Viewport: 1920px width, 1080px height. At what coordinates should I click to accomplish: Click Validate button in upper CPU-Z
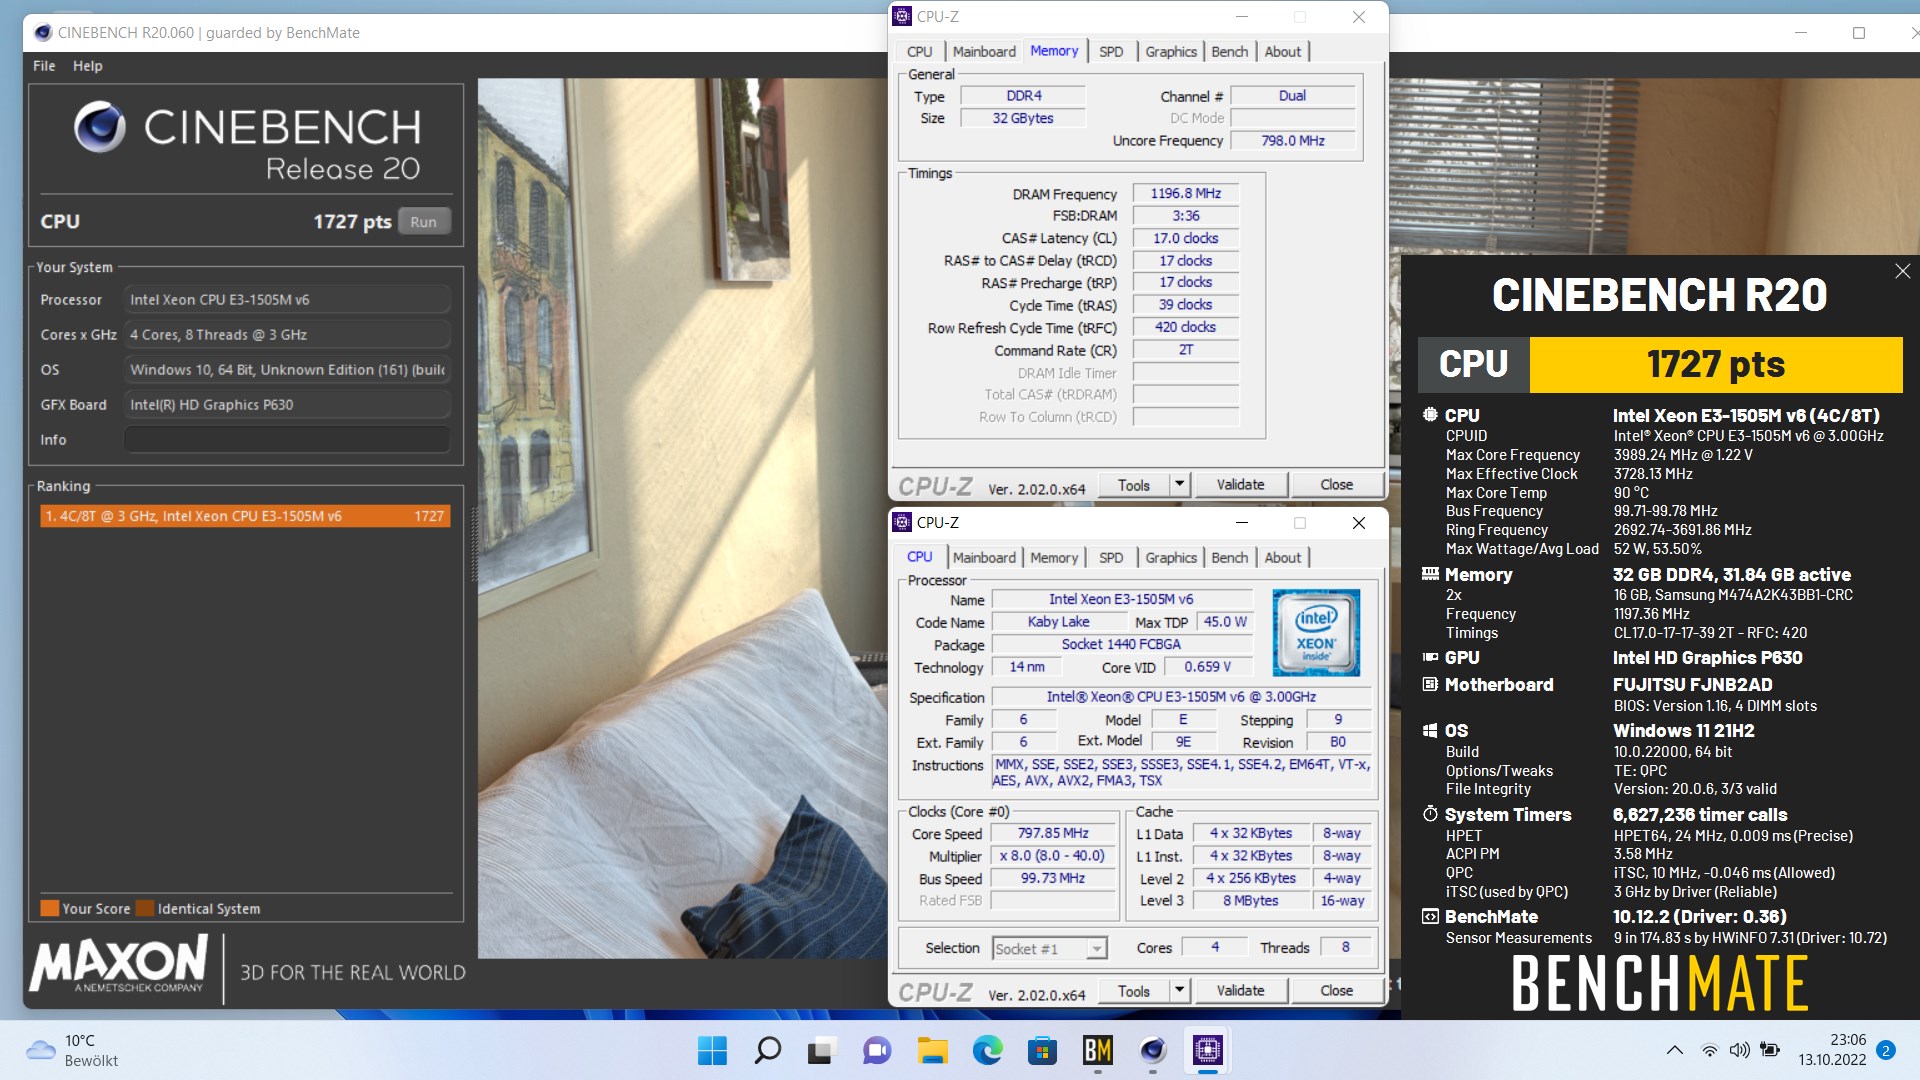coord(1240,485)
